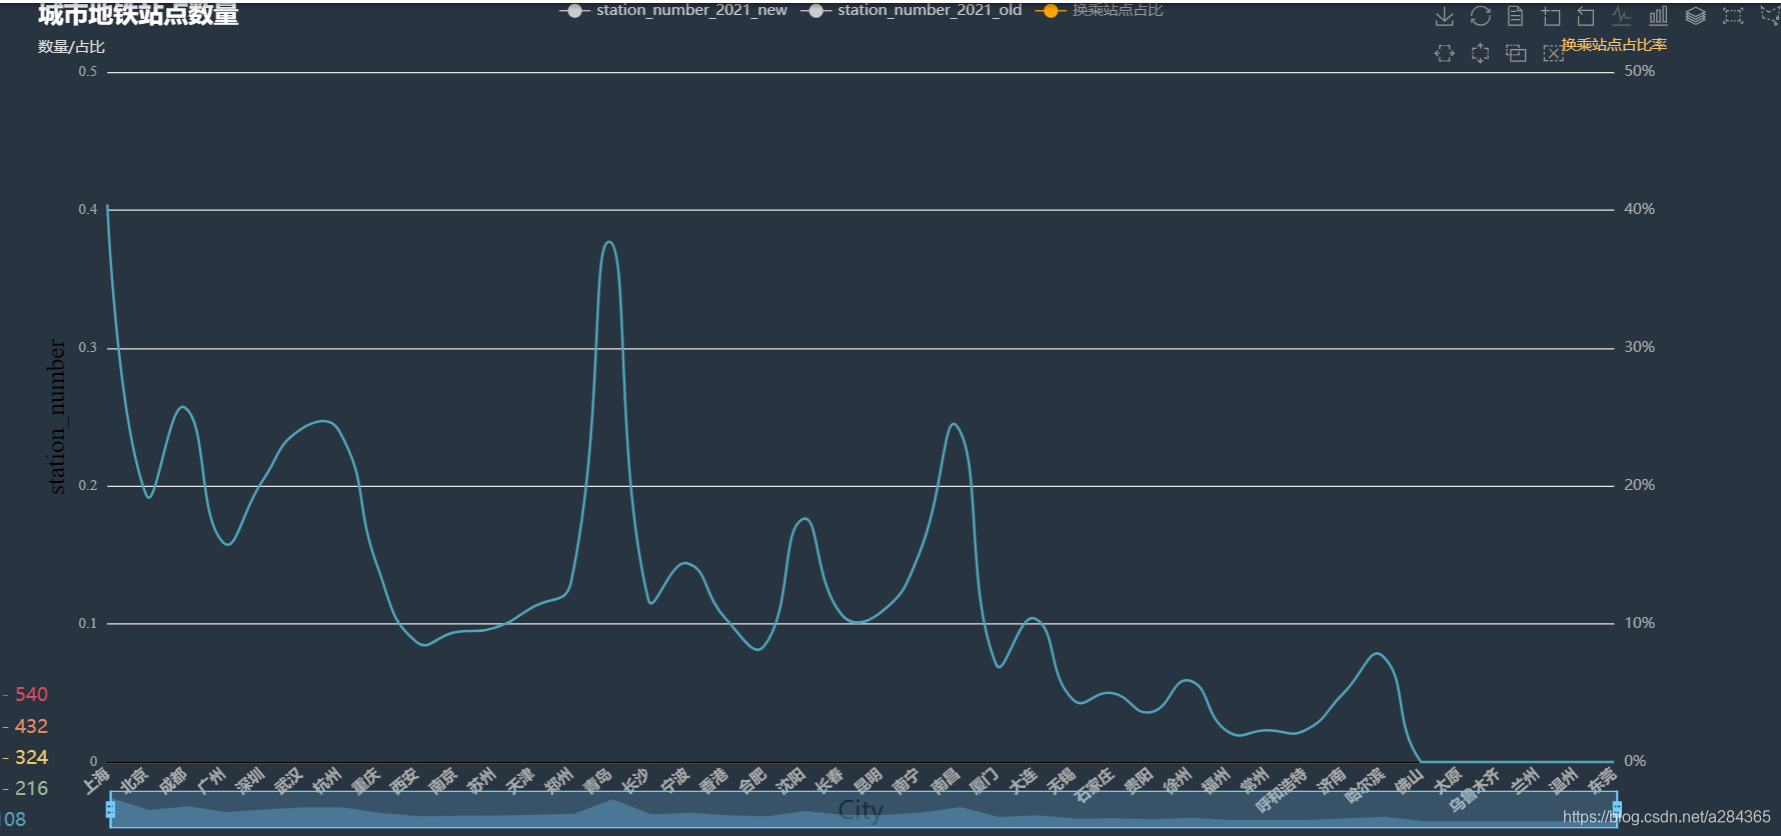Click the right data zoom slider handle

tap(1617, 809)
